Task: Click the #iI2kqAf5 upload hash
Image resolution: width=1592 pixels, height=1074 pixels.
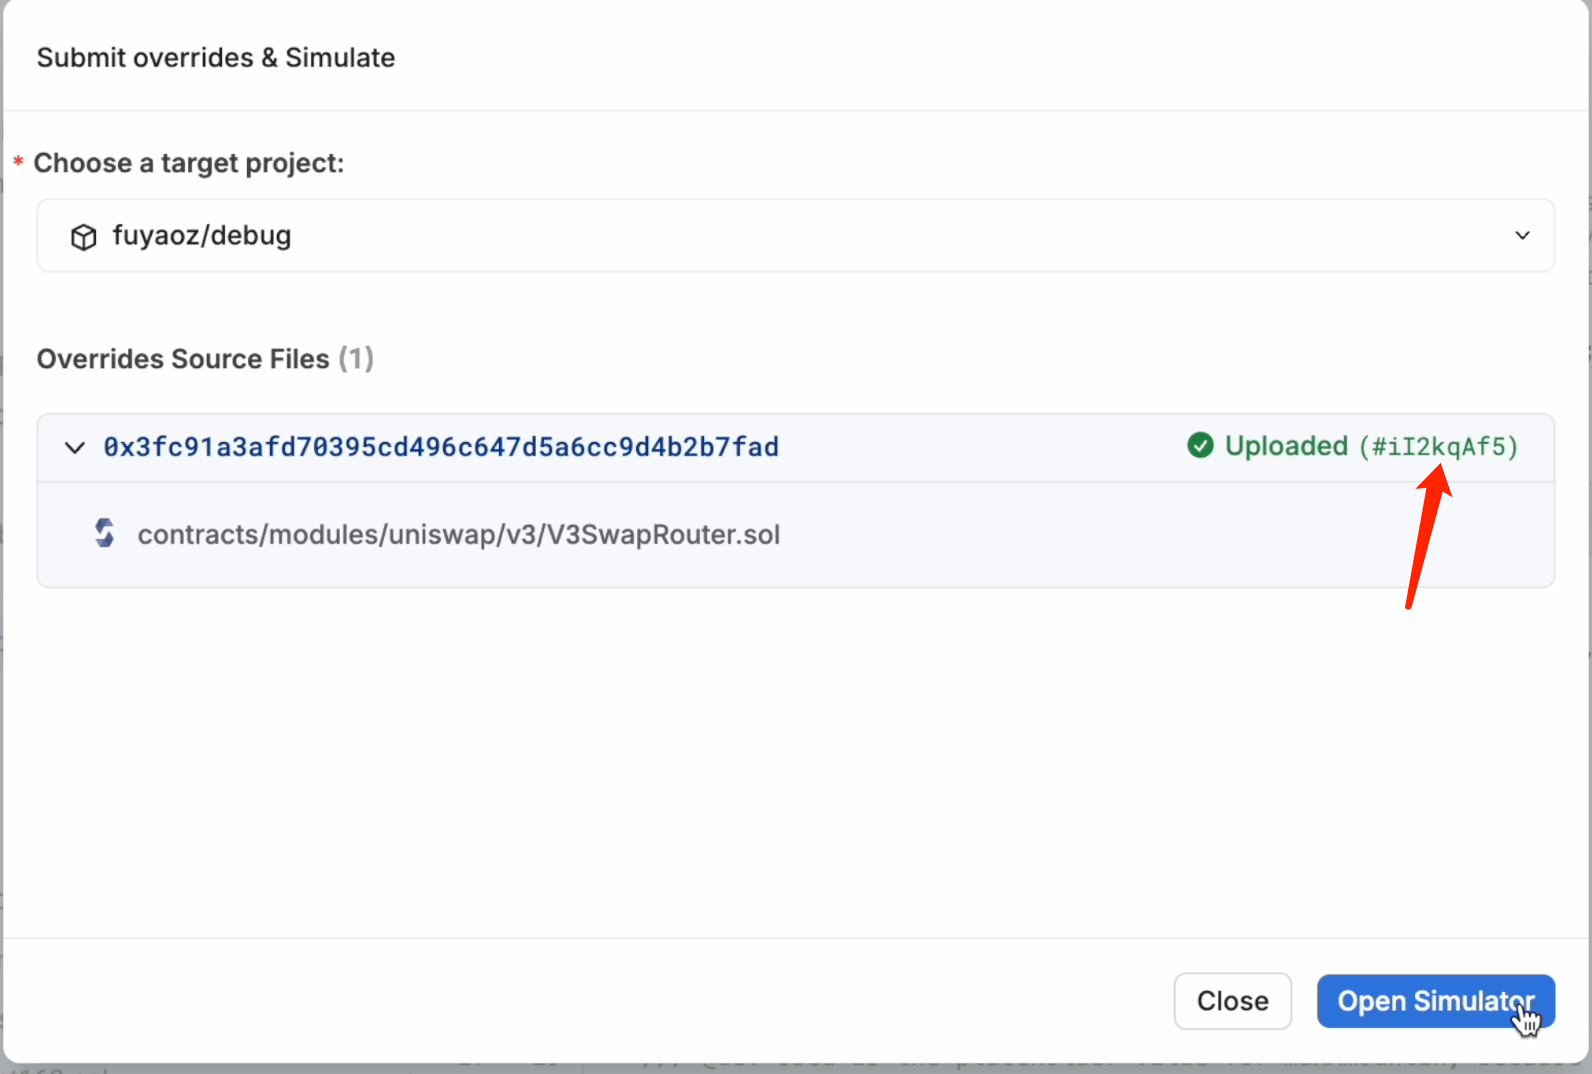Action: (x=1438, y=447)
